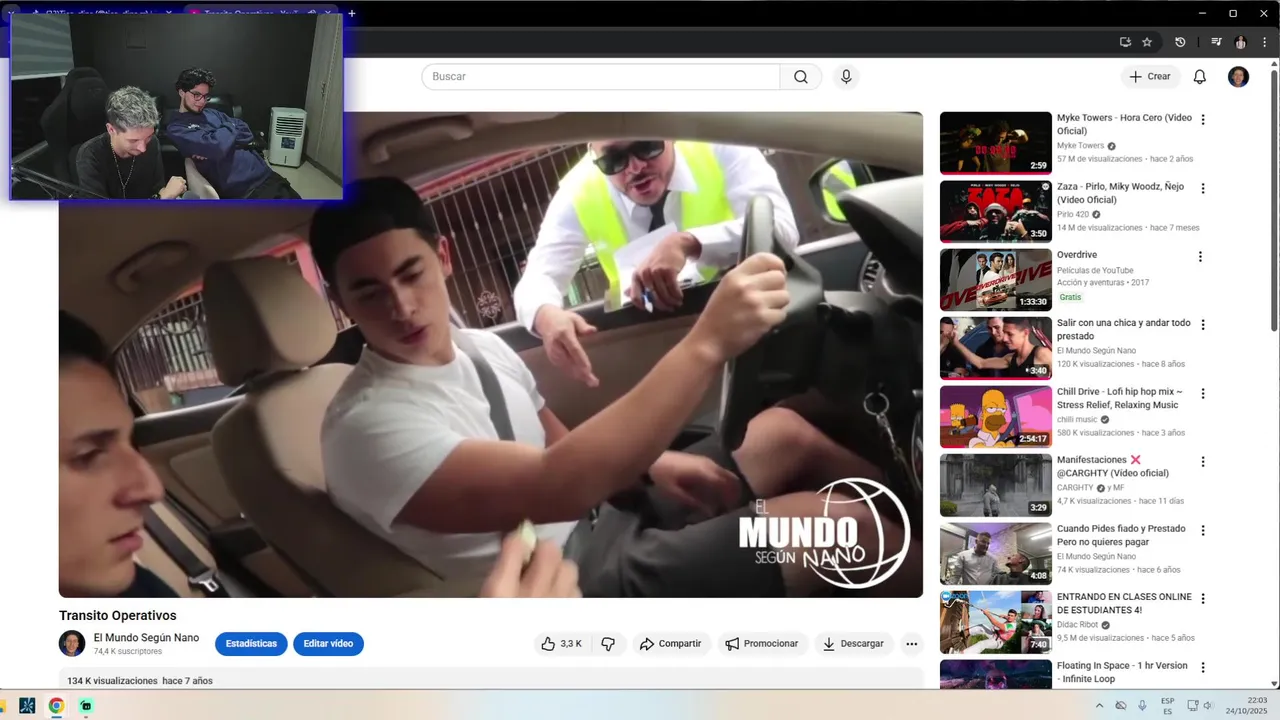Image resolution: width=1280 pixels, height=720 pixels.
Task: Open title Chill Drive - Lofi hip hop mix
Action: (1120, 398)
